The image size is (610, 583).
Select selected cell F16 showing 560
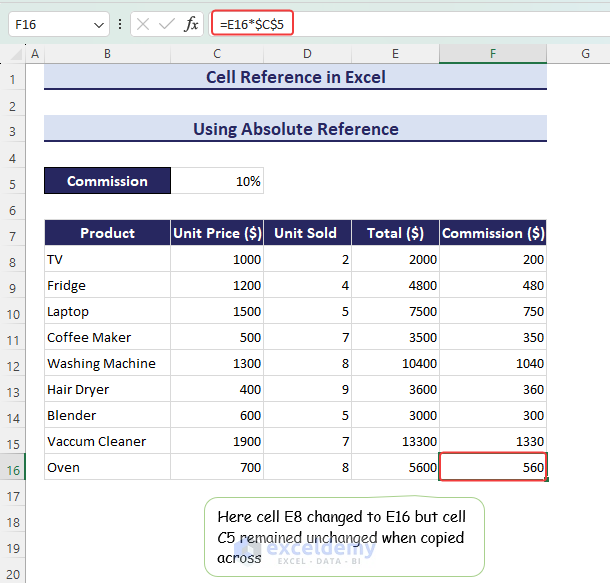coord(493,467)
